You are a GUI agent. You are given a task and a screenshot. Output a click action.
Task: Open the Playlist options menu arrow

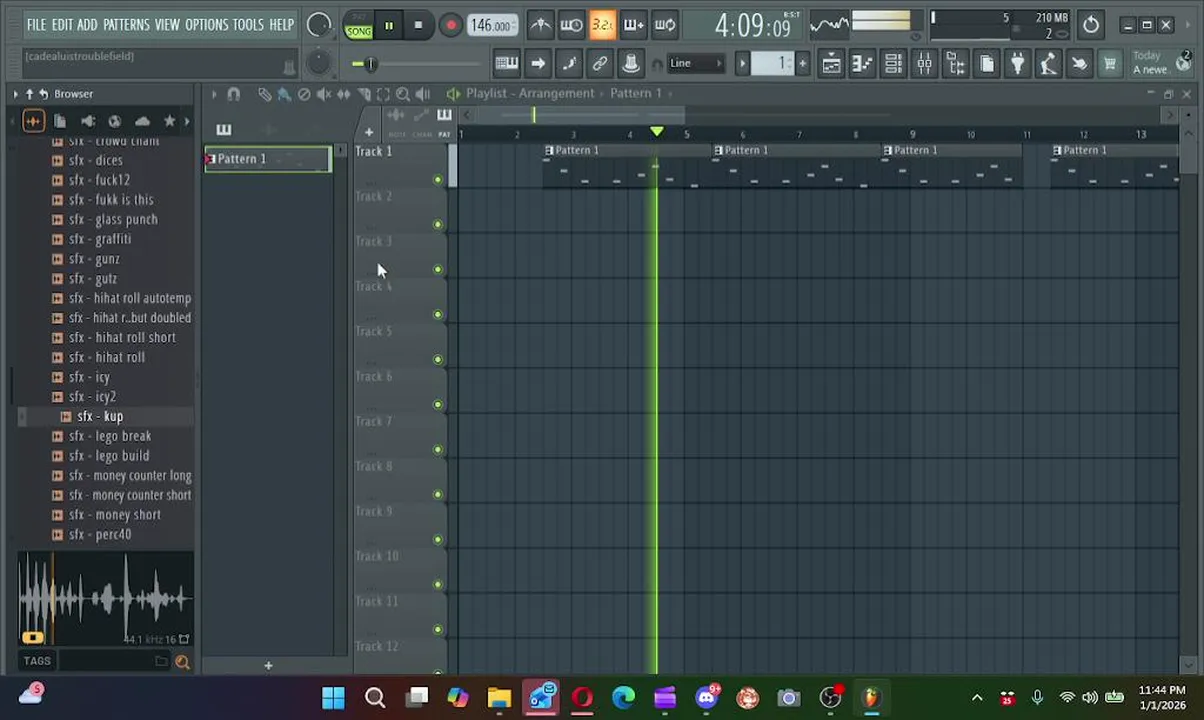point(213,94)
